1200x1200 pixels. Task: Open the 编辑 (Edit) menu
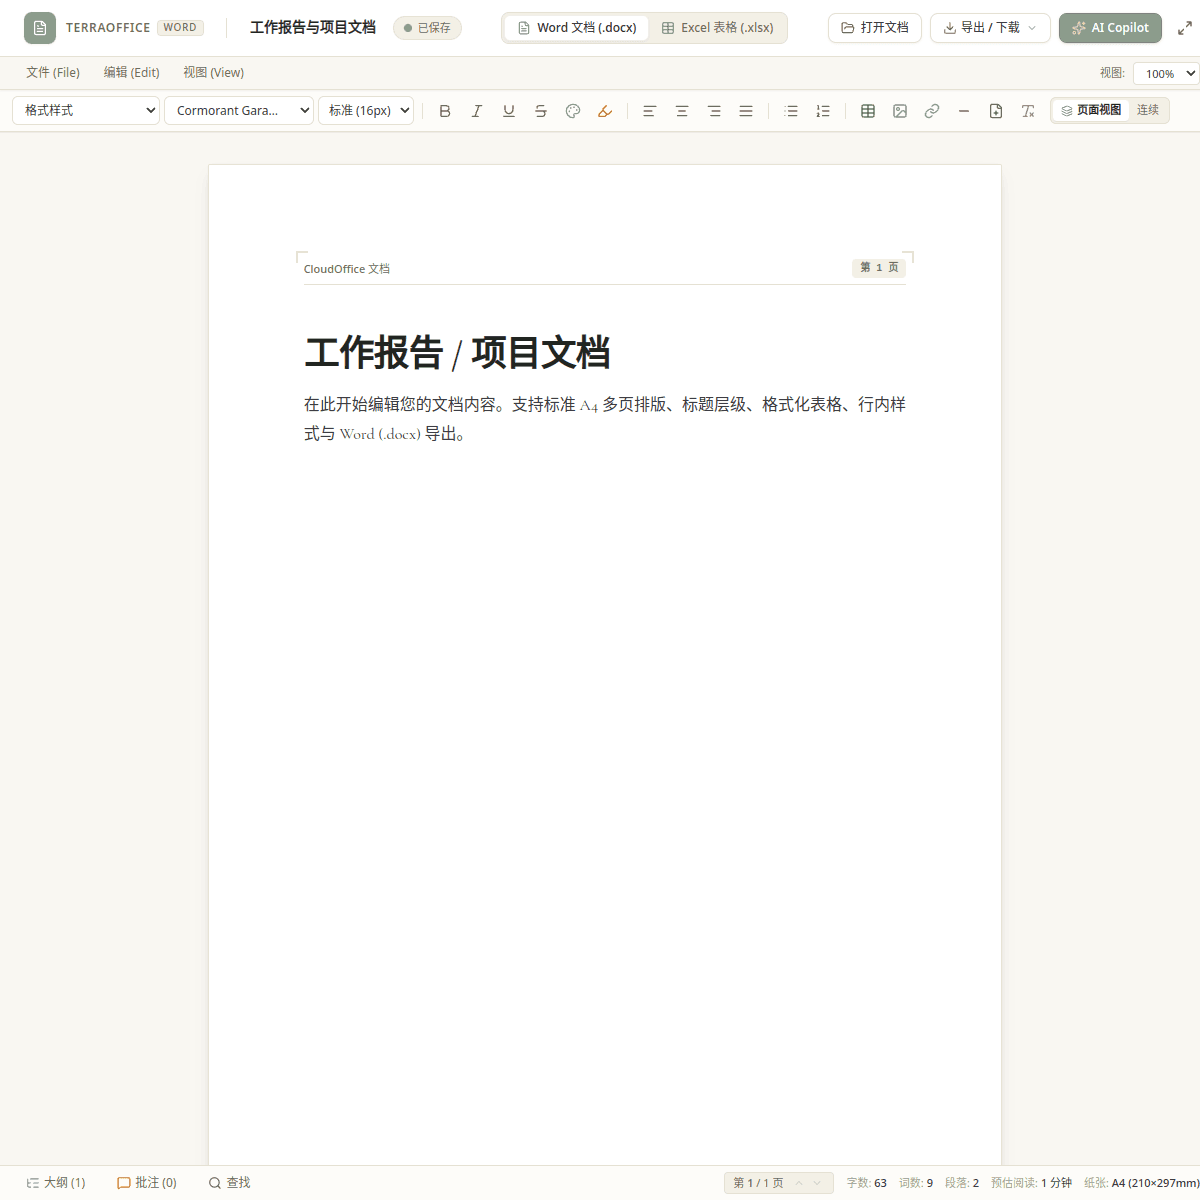(x=132, y=72)
